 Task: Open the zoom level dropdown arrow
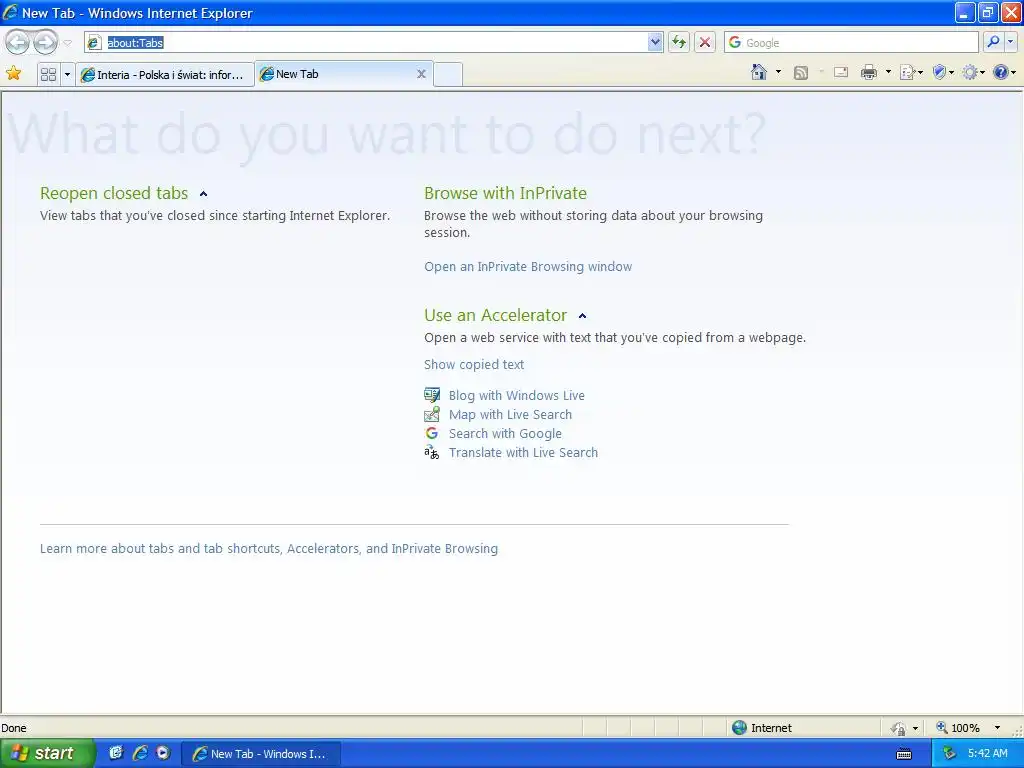(x=997, y=728)
